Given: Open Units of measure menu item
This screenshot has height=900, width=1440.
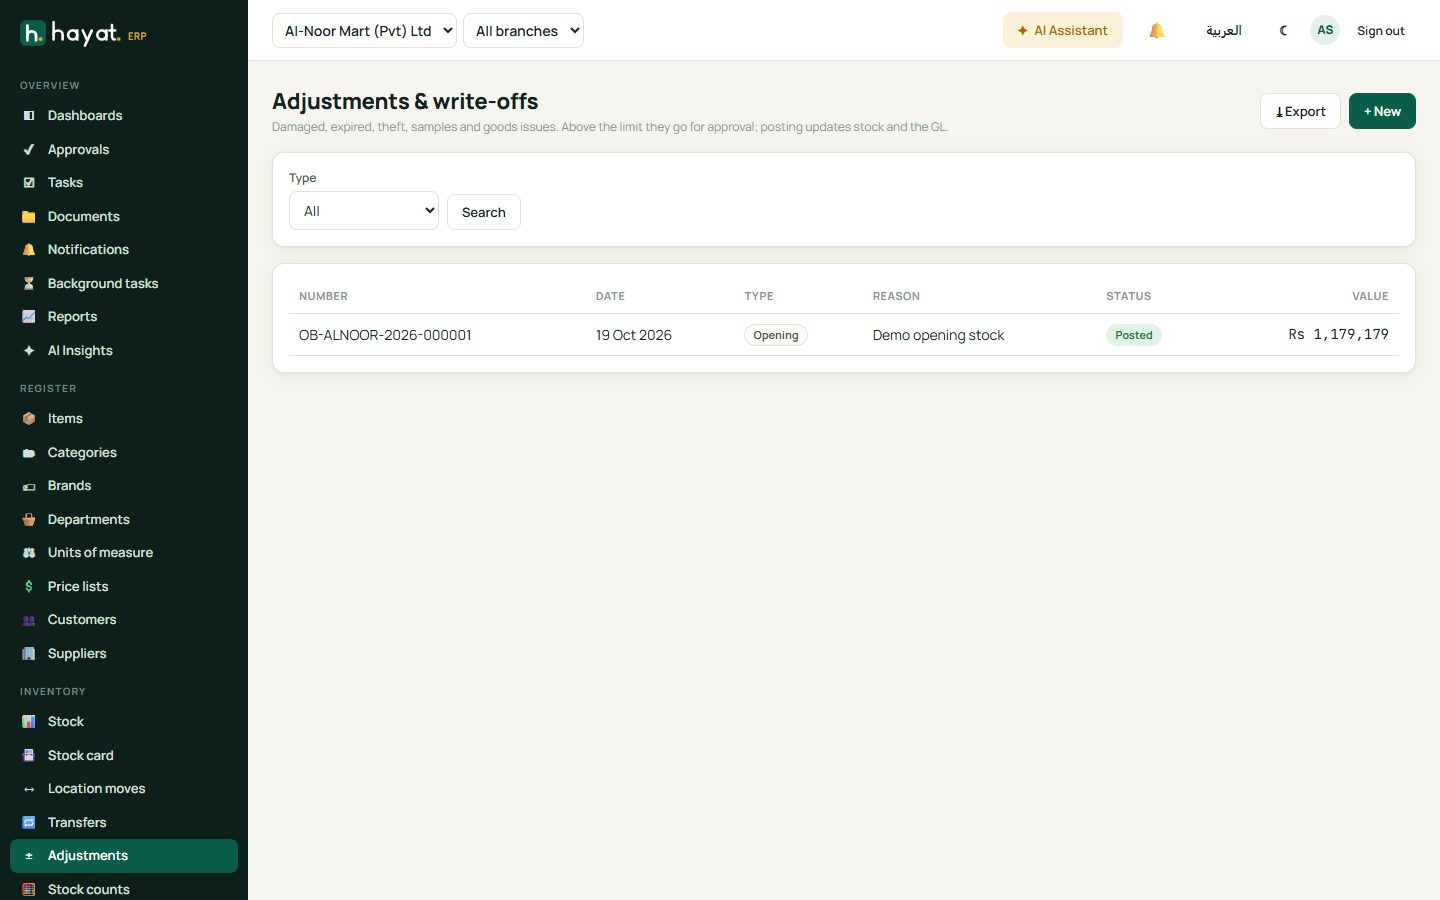Looking at the screenshot, I should pyautogui.click(x=124, y=553).
